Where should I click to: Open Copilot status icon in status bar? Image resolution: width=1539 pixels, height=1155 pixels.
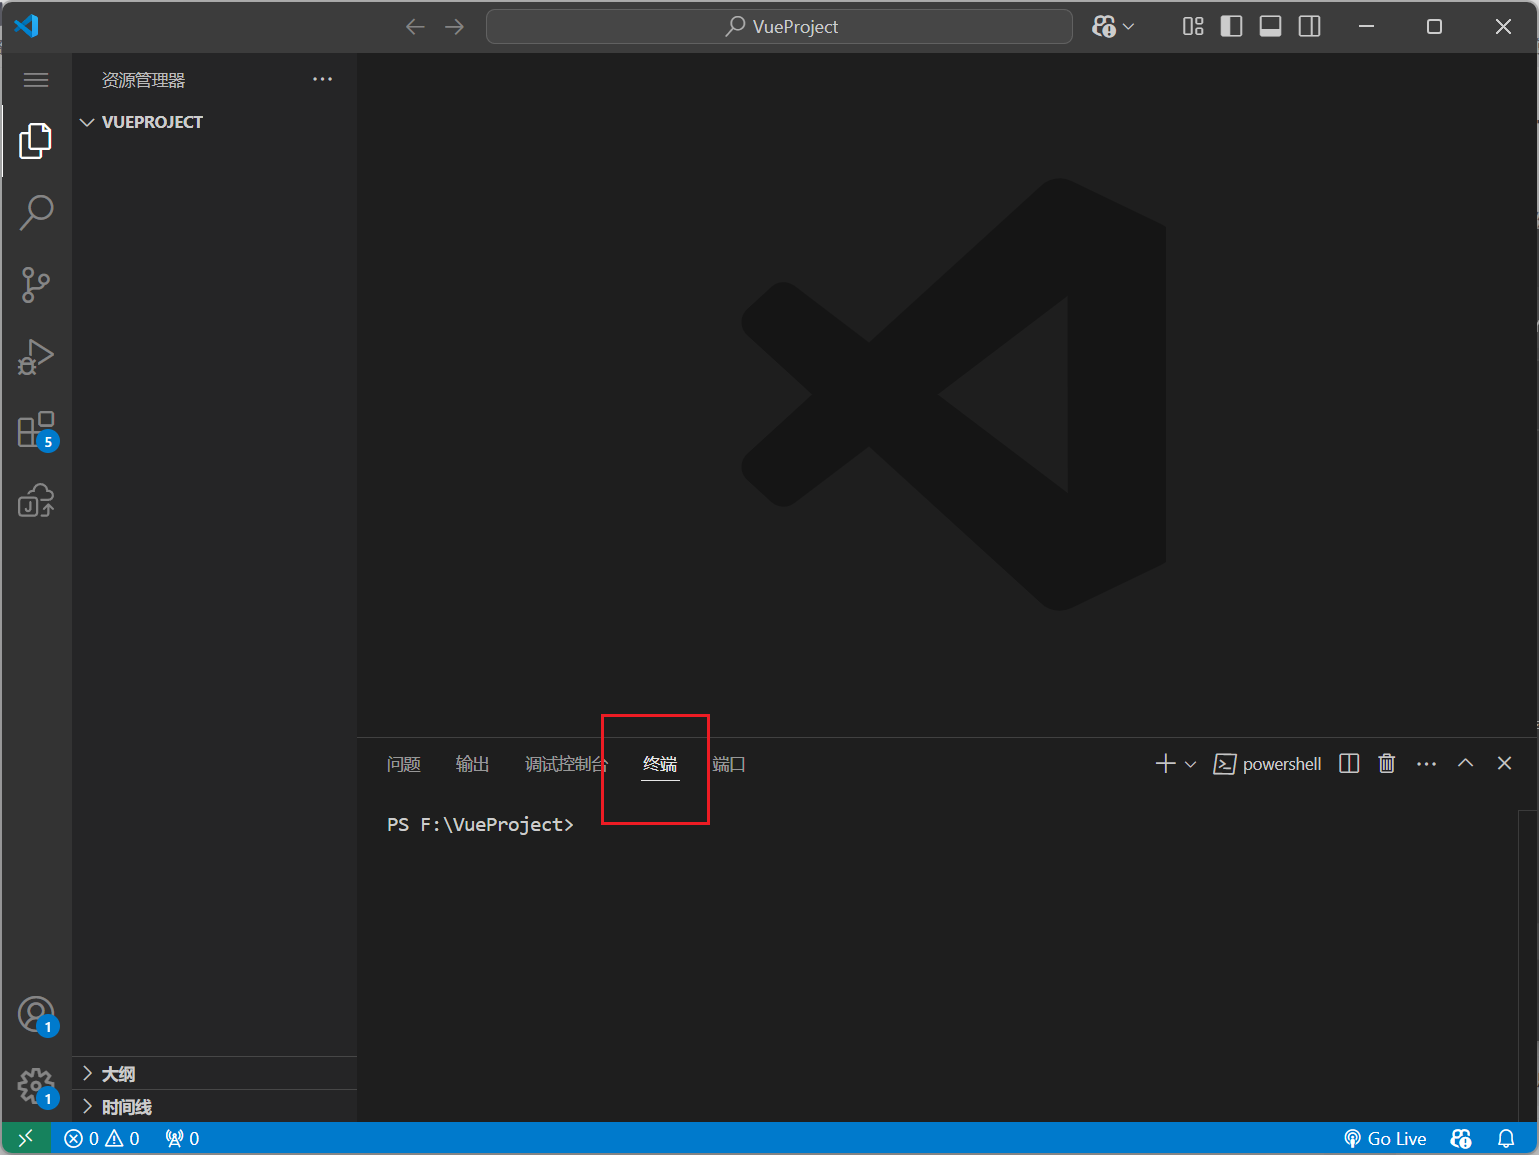click(x=1461, y=1138)
